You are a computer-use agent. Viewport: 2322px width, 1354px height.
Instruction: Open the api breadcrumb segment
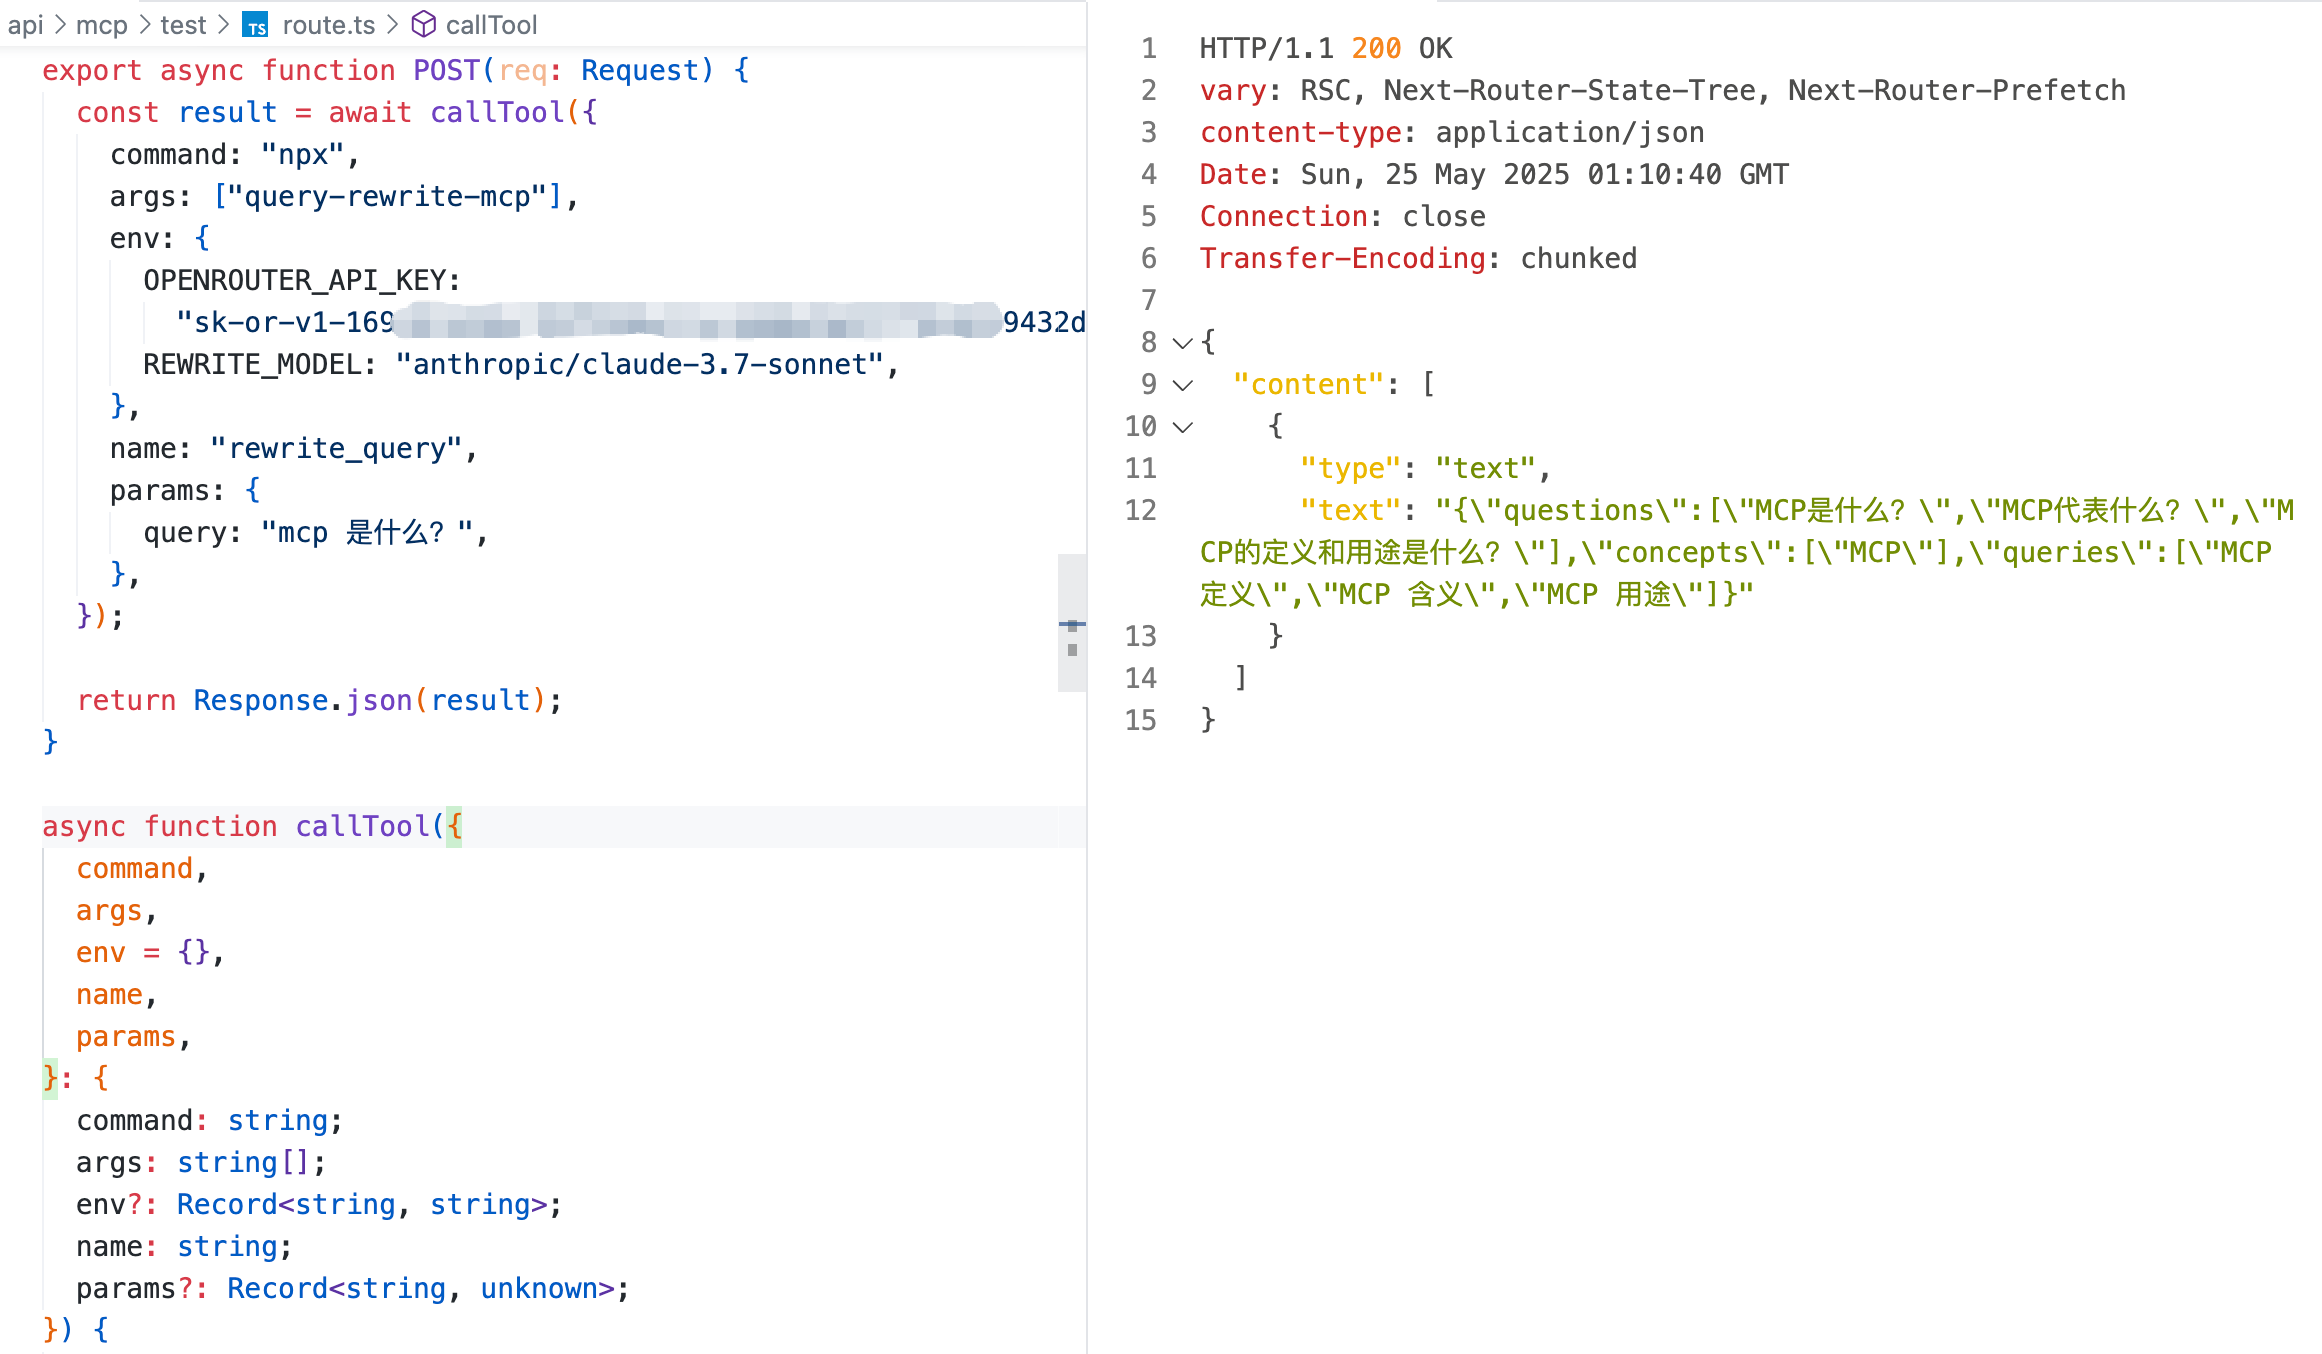(25, 25)
